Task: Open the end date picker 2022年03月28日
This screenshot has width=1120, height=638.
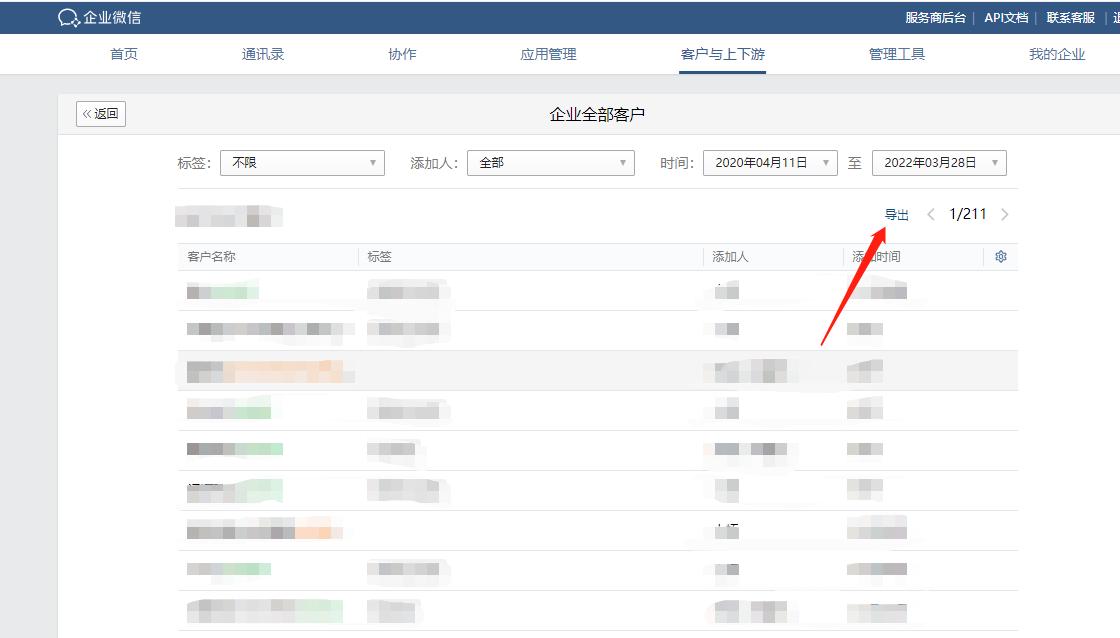Action: (940, 162)
